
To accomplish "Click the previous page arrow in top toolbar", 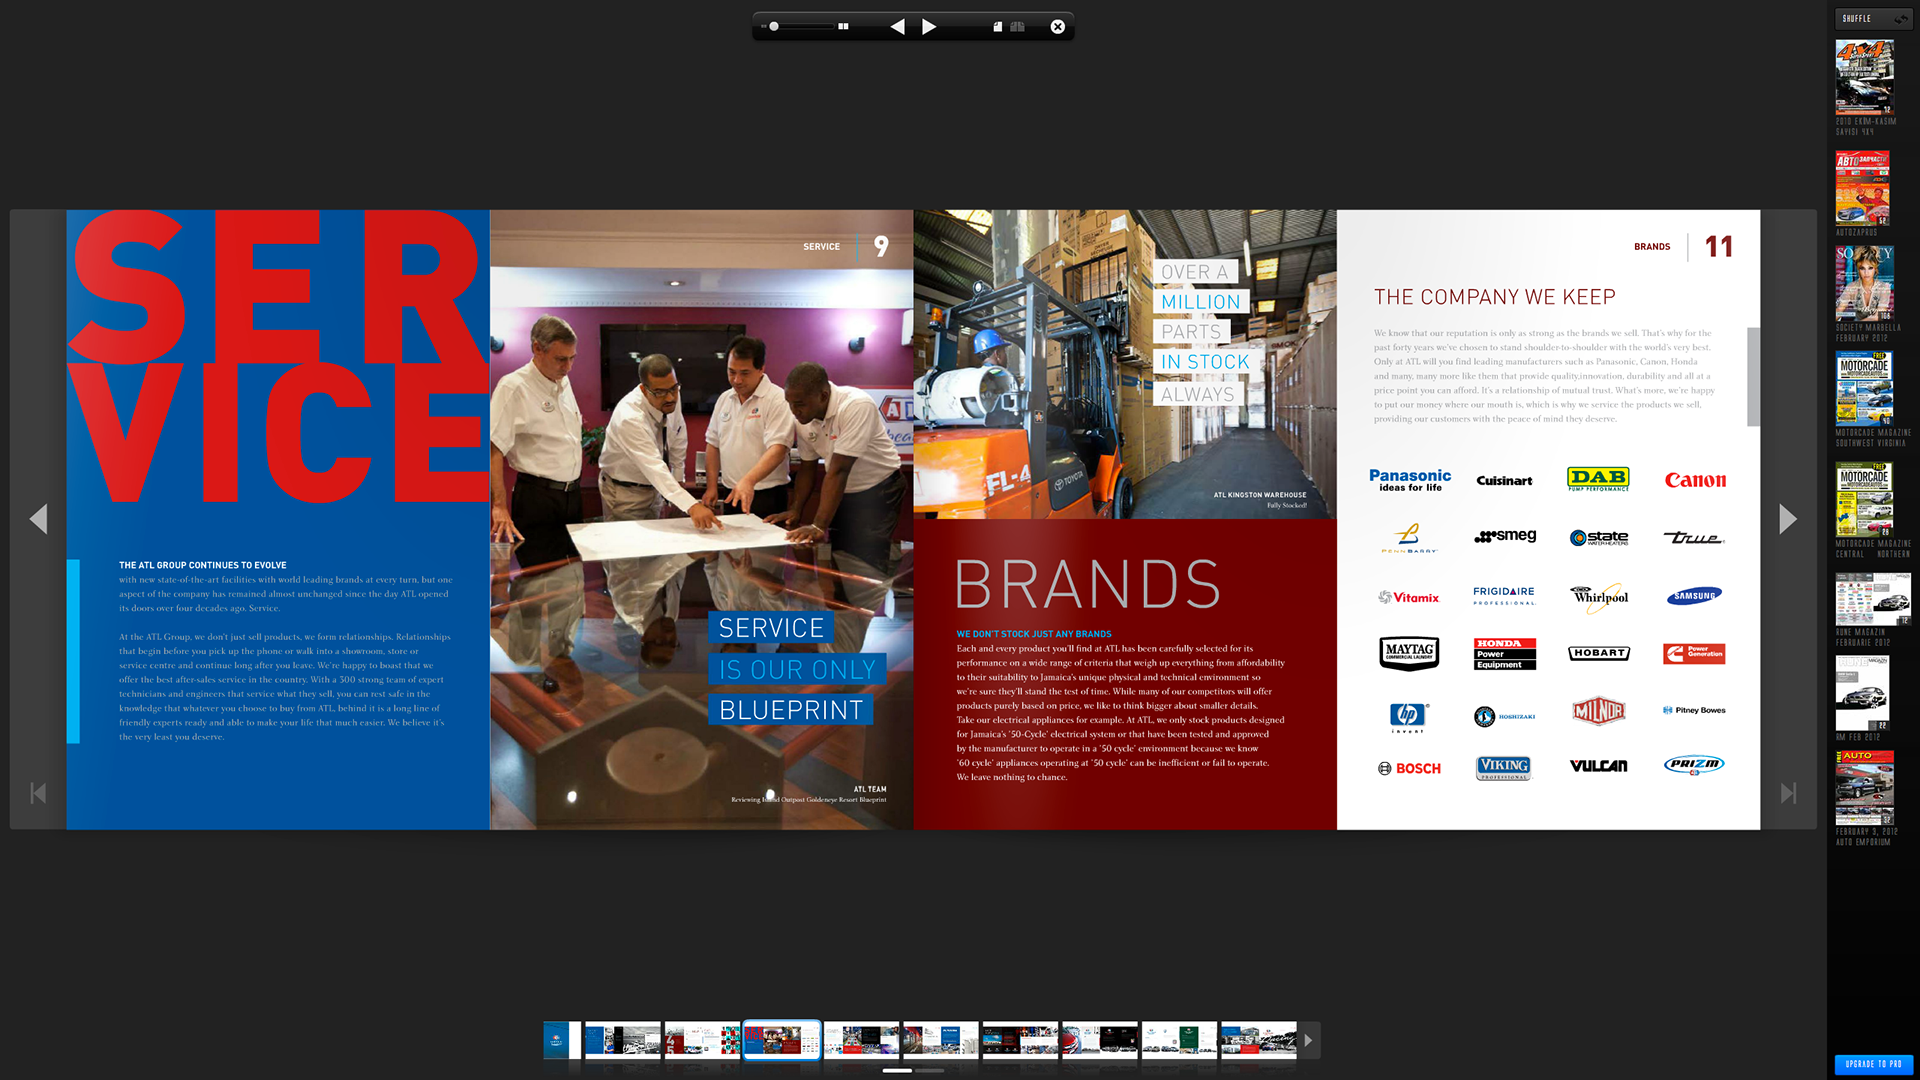I will (x=897, y=27).
